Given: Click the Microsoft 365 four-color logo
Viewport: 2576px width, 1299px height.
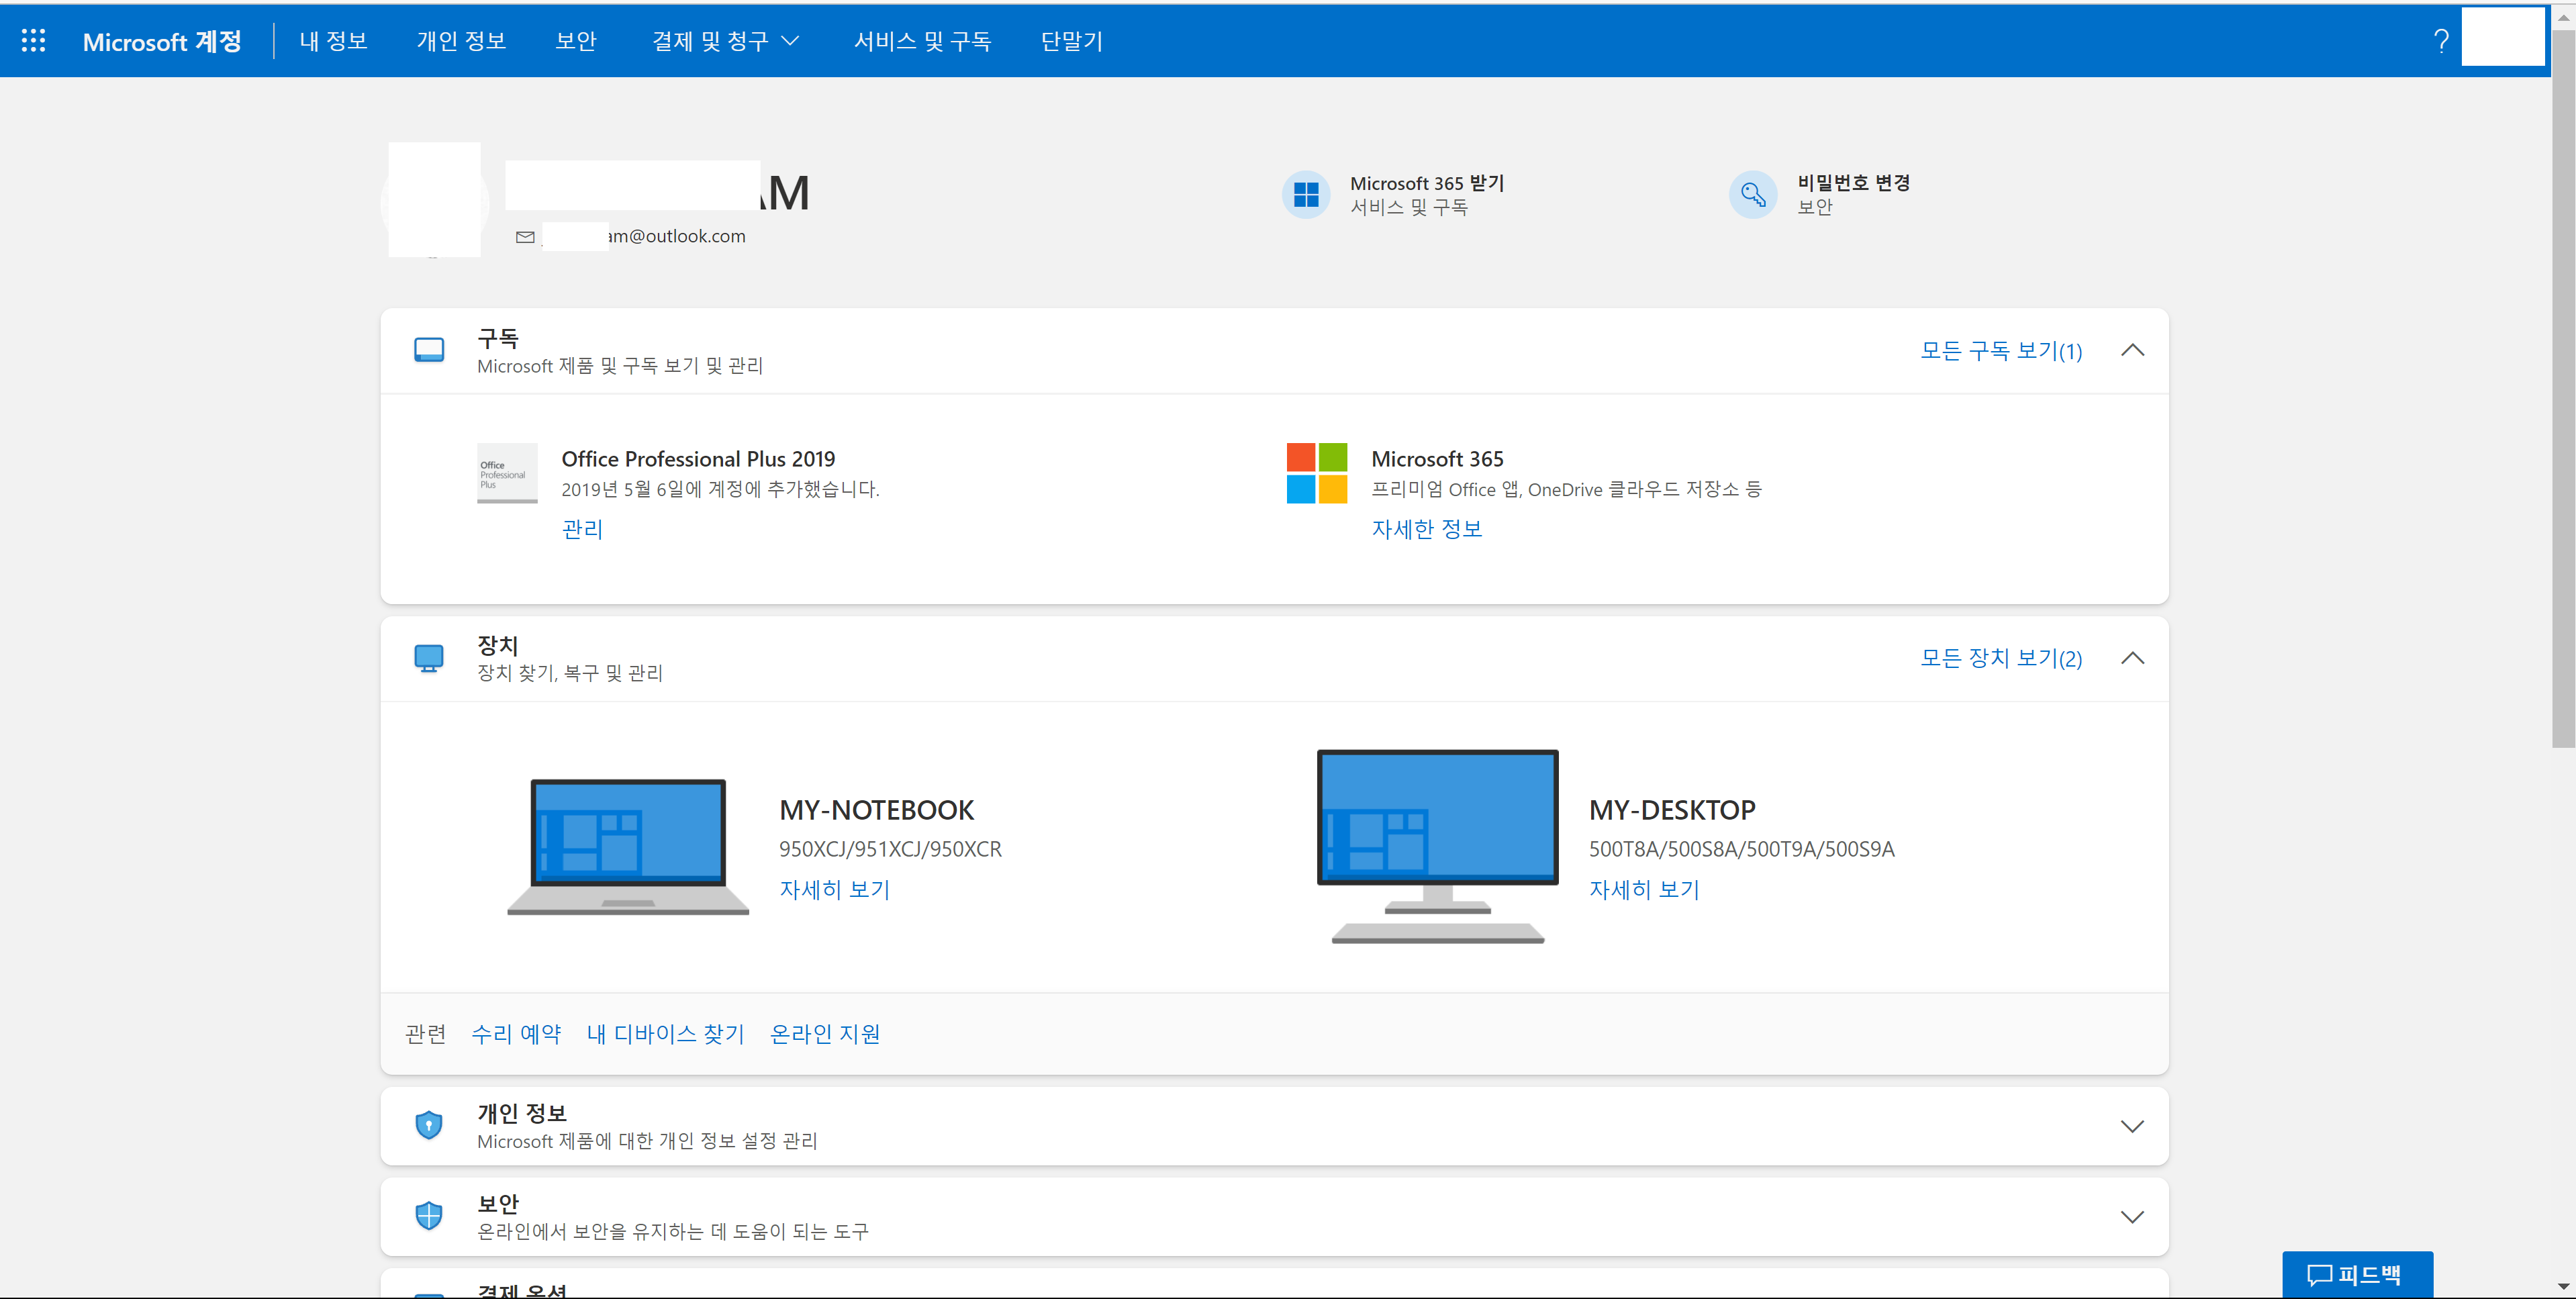Looking at the screenshot, I should [x=1316, y=473].
